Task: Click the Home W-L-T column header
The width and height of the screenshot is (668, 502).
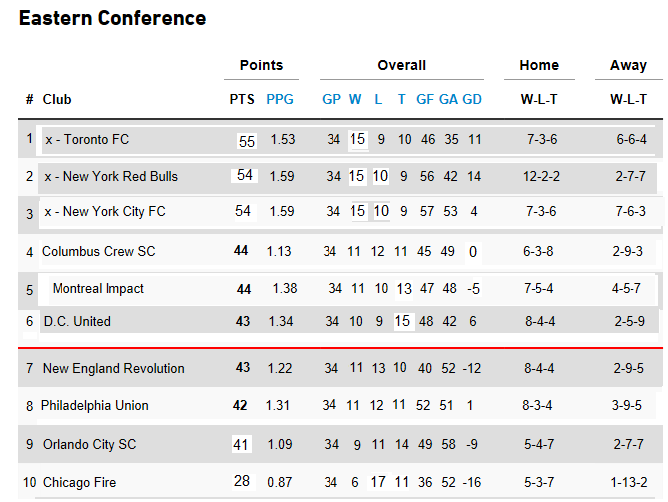Action: click(539, 100)
